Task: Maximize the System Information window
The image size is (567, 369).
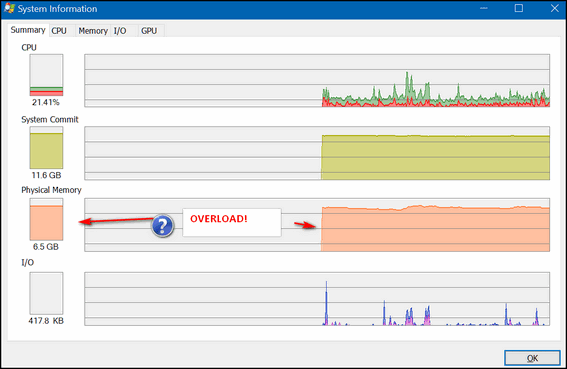Action: click(519, 8)
